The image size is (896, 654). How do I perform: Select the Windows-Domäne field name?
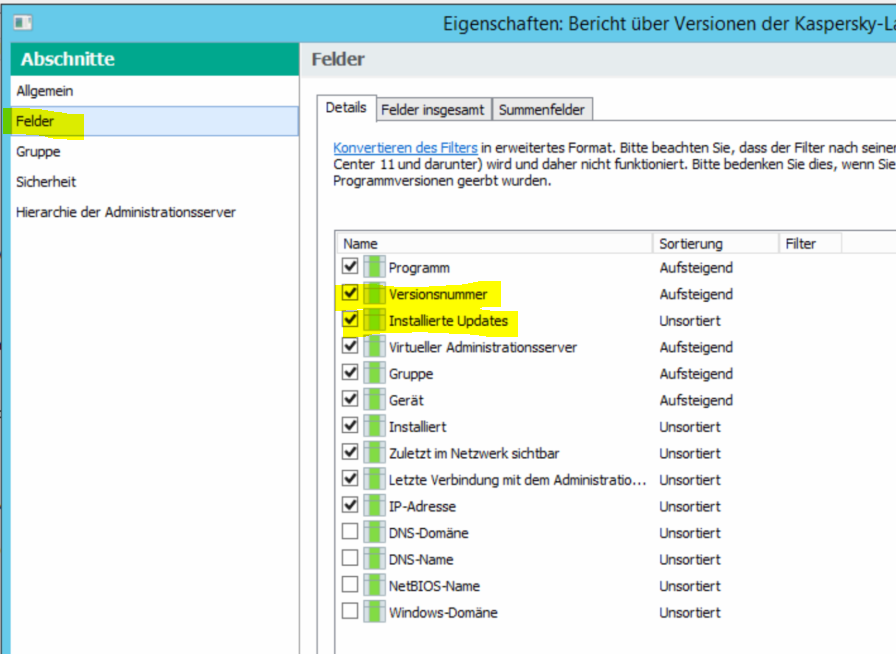[443, 612]
